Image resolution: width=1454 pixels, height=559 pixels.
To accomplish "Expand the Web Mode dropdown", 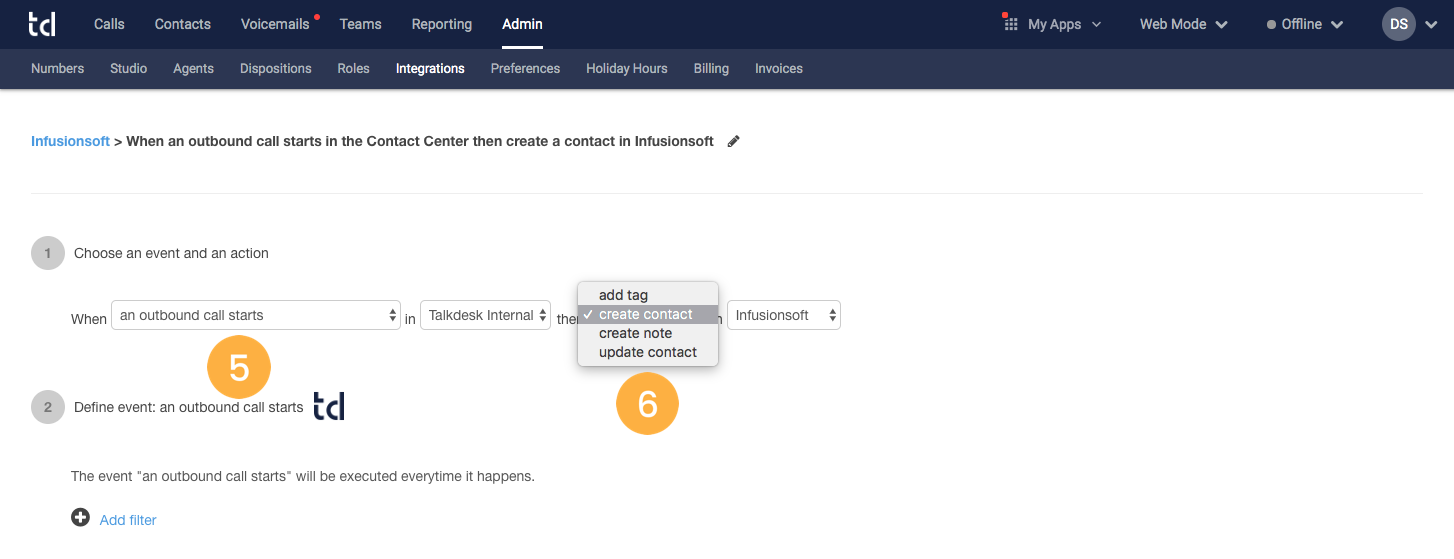I will point(1183,24).
